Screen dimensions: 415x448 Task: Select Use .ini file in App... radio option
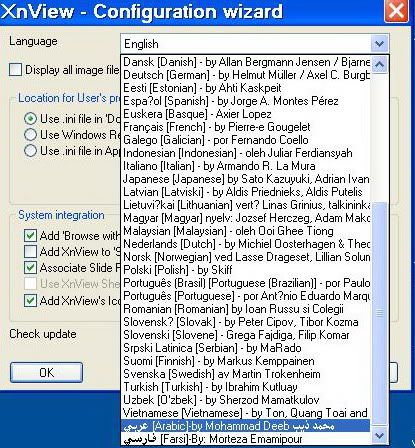30,151
